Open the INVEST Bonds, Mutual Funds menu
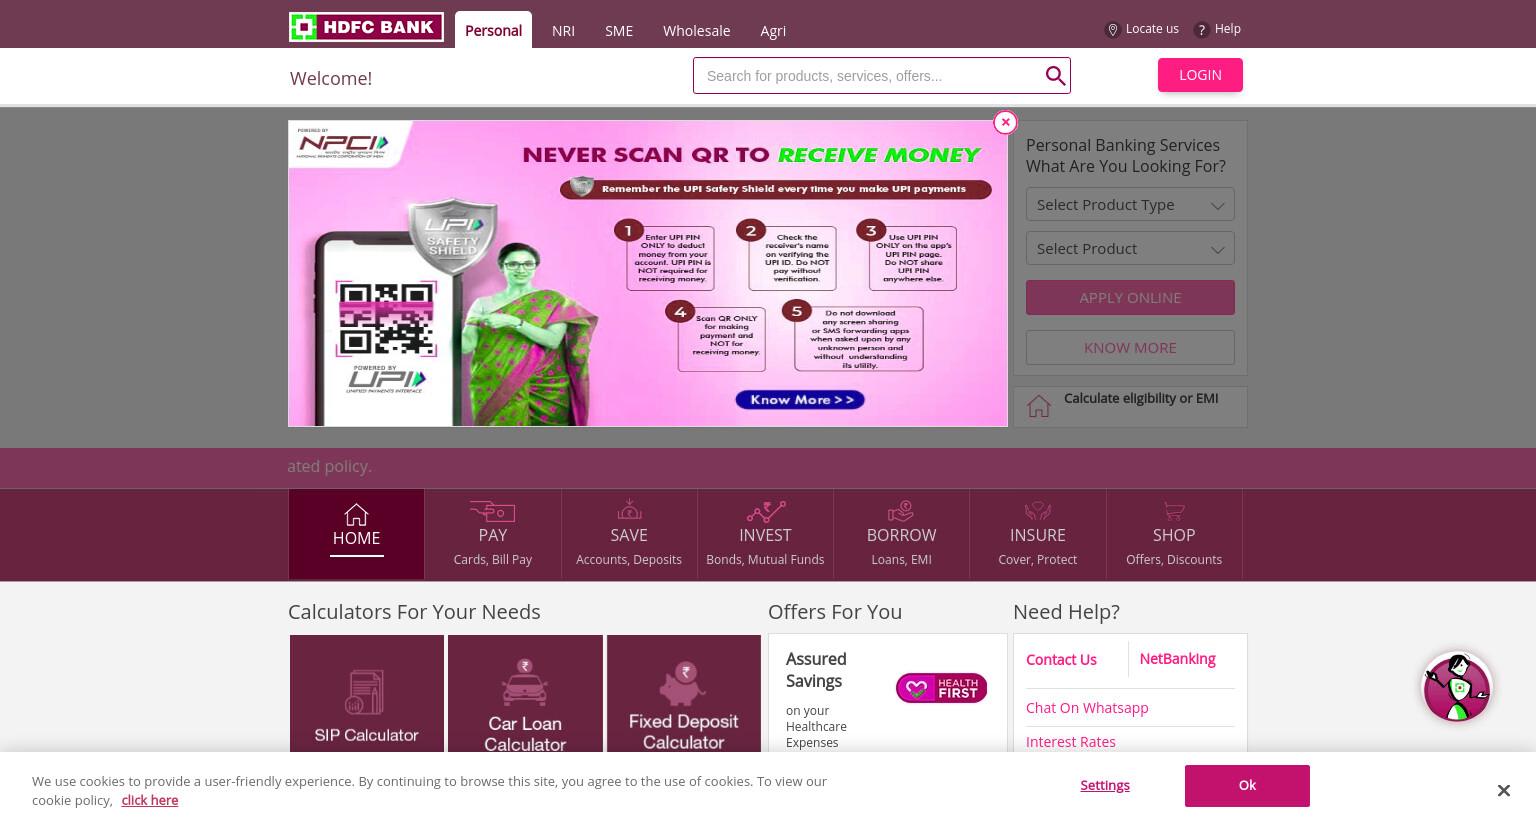 765,534
